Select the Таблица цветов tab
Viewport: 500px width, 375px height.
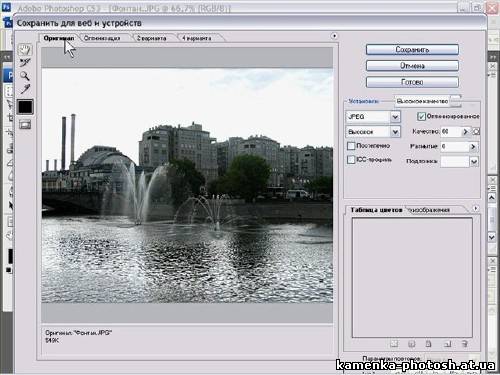pyautogui.click(x=376, y=210)
